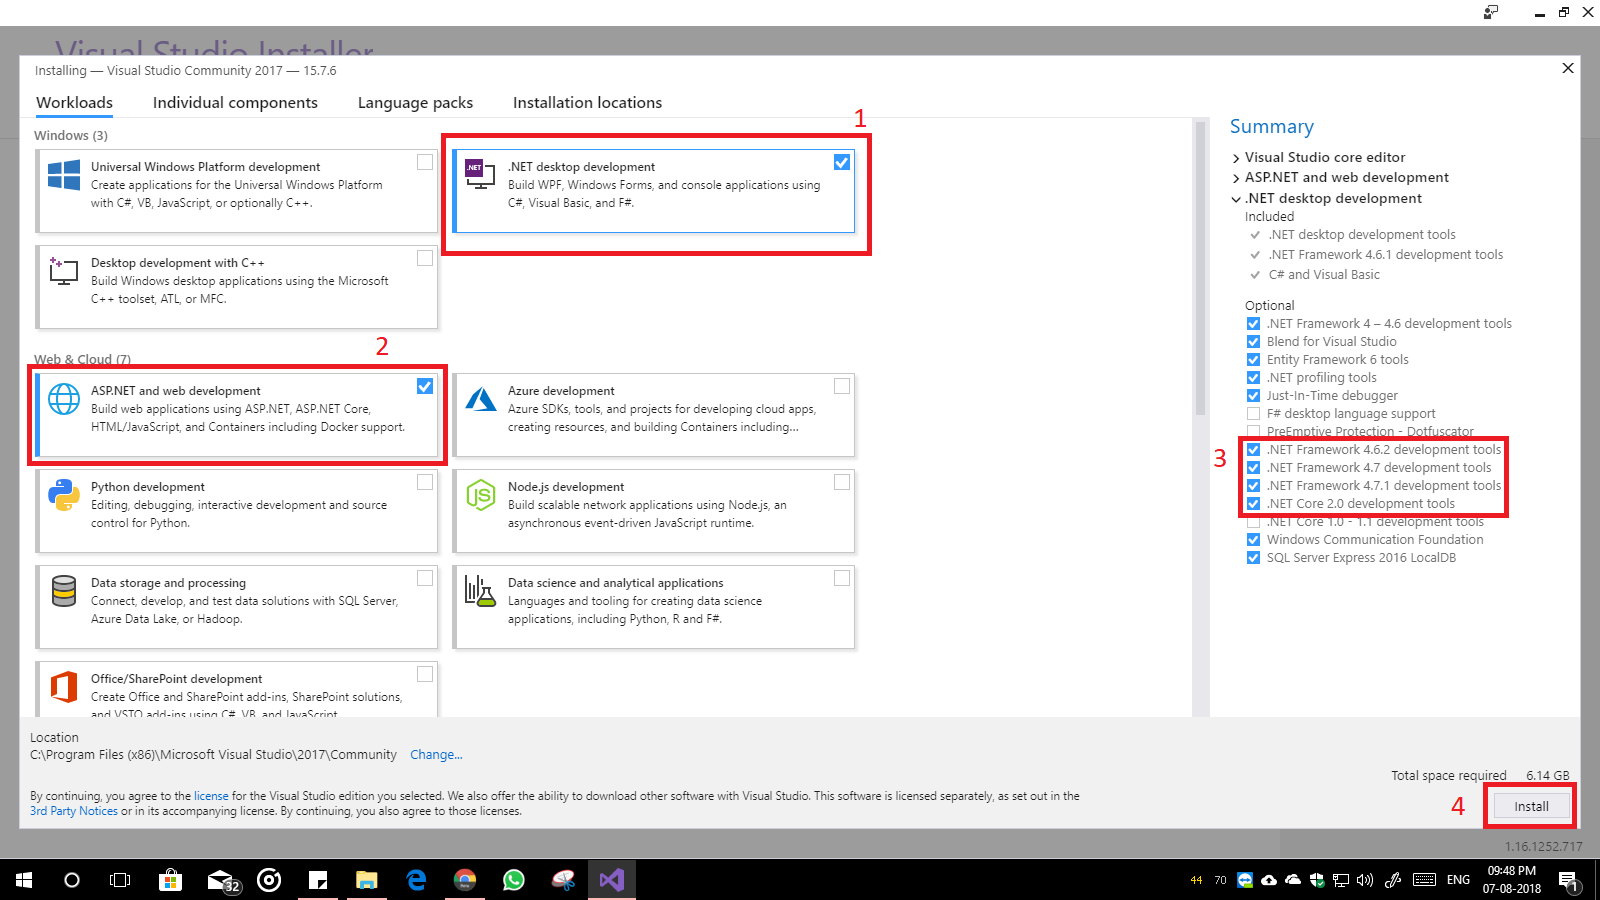Screen dimensions: 1600x900
Task: Click the Install button
Action: tap(1530, 805)
